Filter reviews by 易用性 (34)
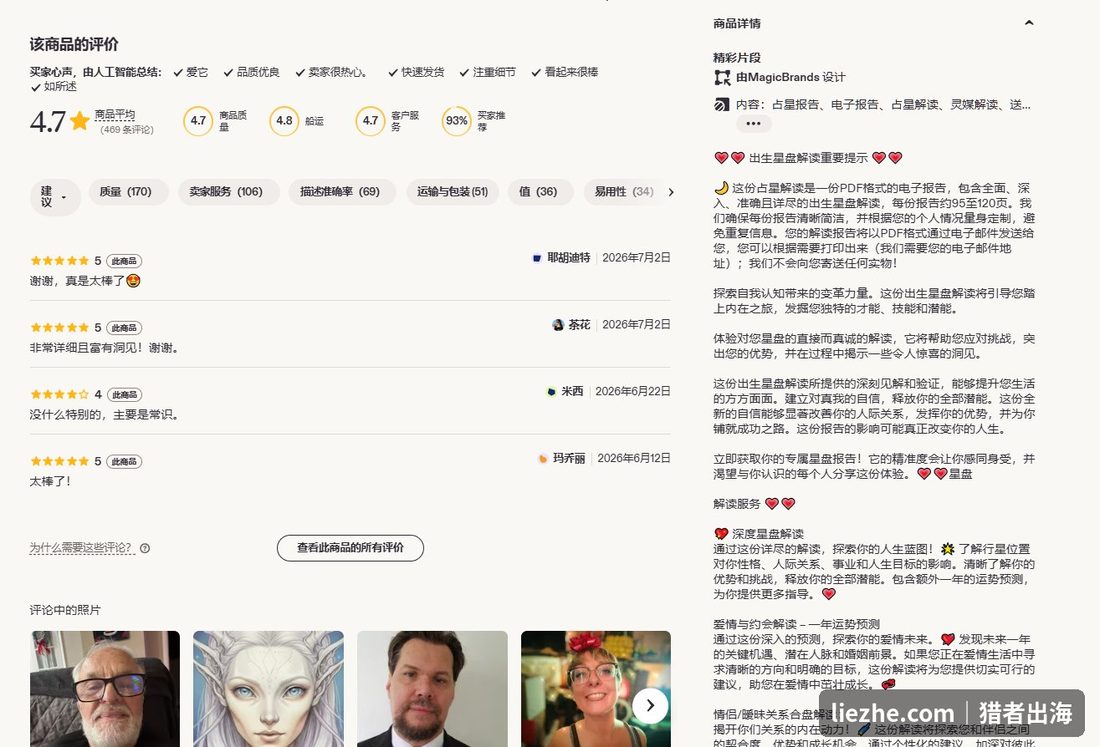1100x747 pixels. 623,191
